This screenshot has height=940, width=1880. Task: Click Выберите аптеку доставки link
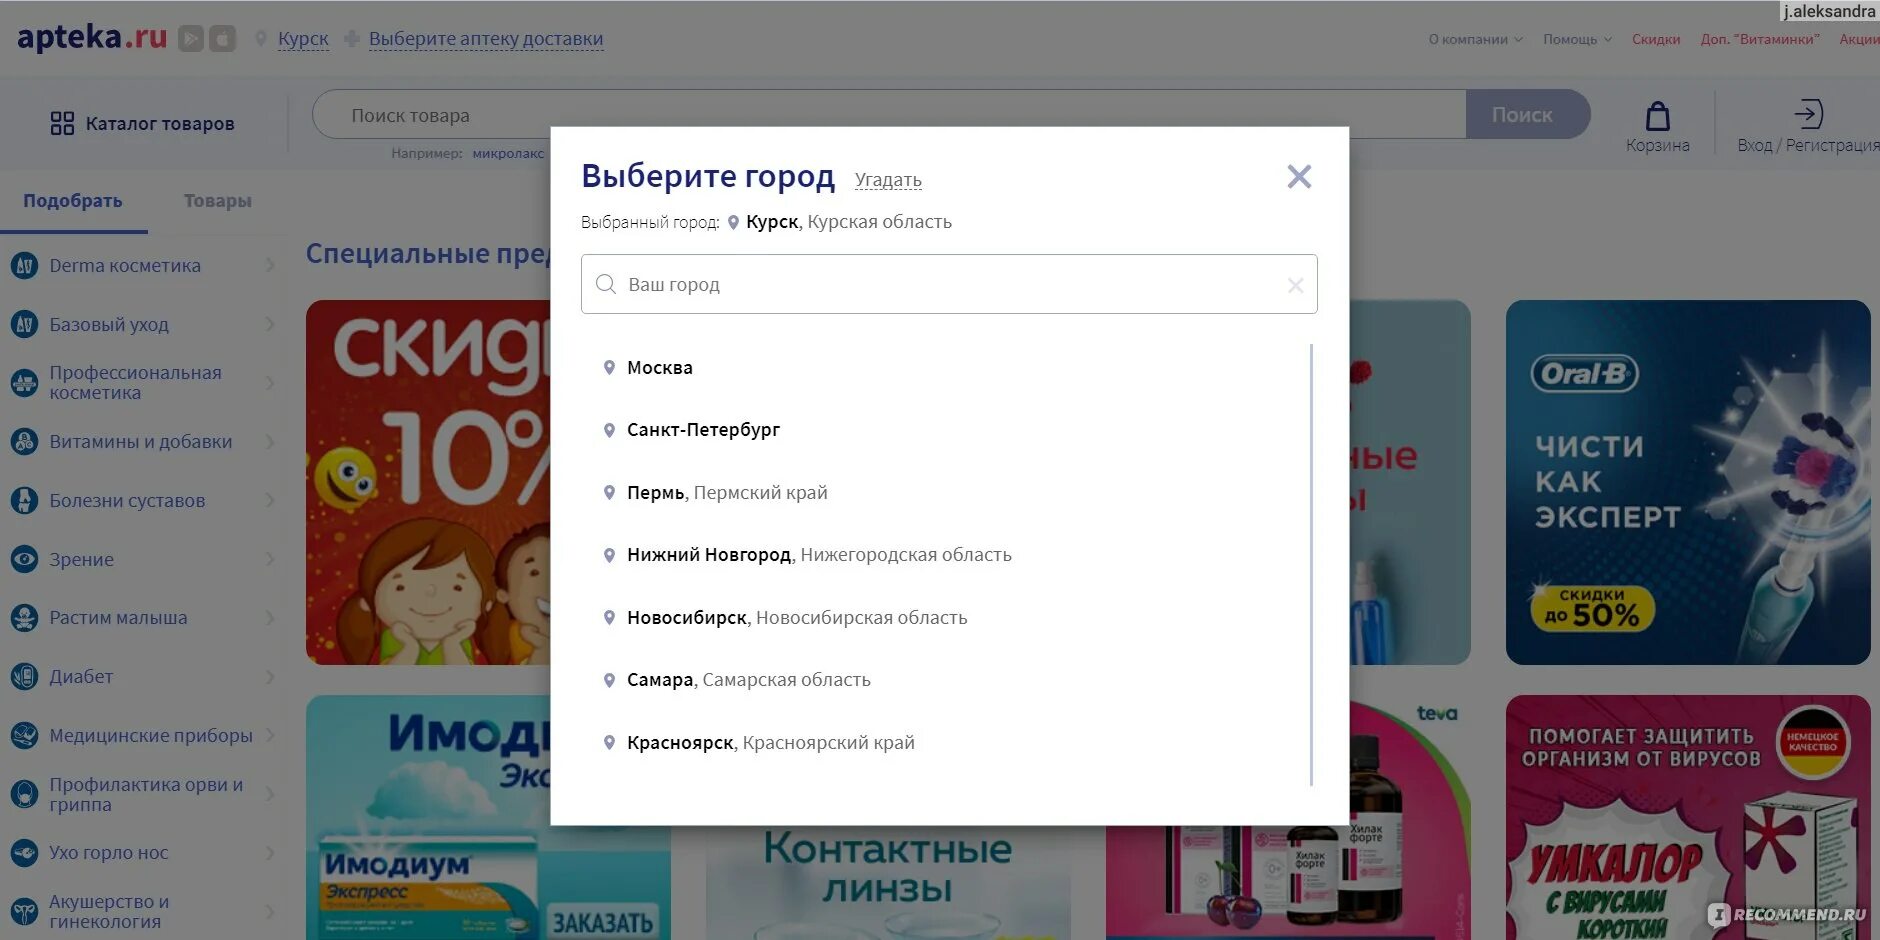(x=486, y=39)
